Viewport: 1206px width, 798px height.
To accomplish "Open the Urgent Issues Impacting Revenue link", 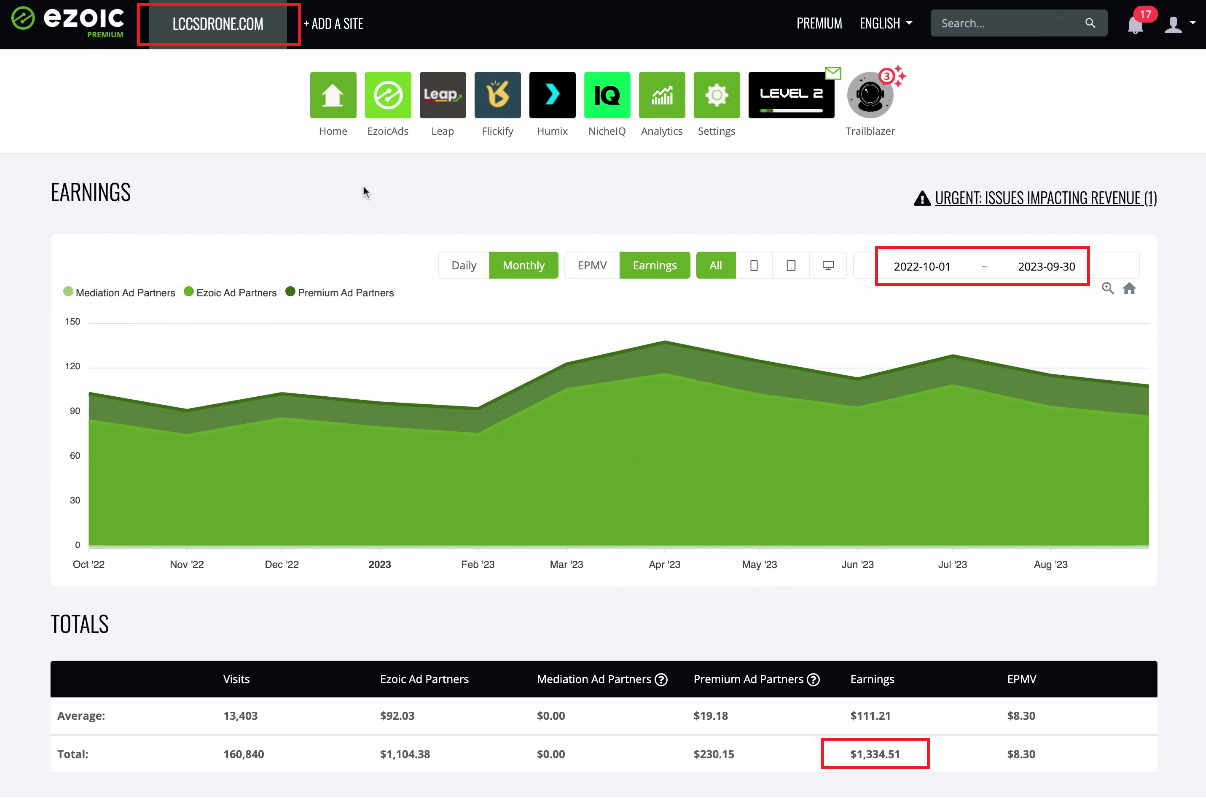I will tap(1046, 198).
